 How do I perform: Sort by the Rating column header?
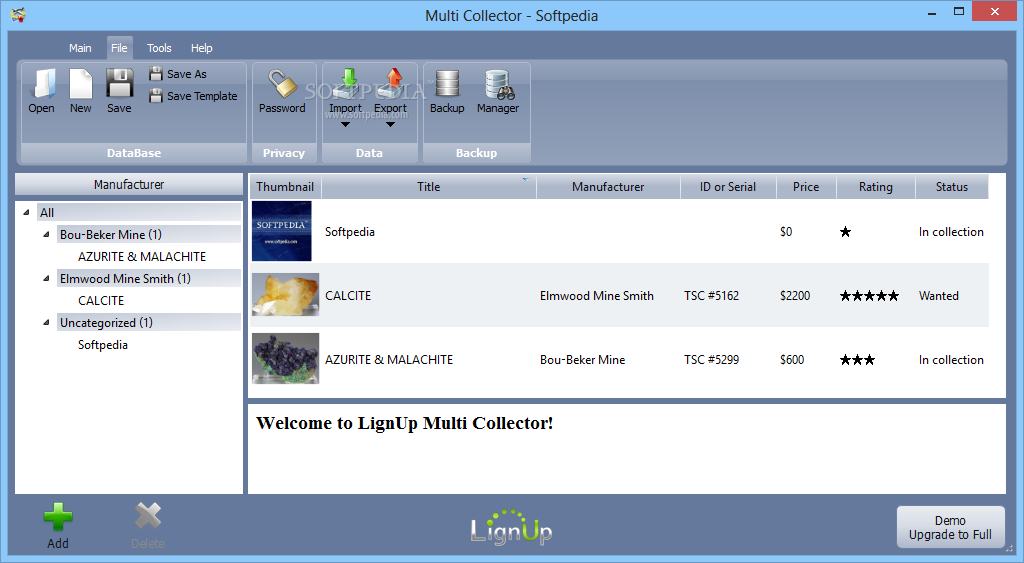[x=876, y=187]
